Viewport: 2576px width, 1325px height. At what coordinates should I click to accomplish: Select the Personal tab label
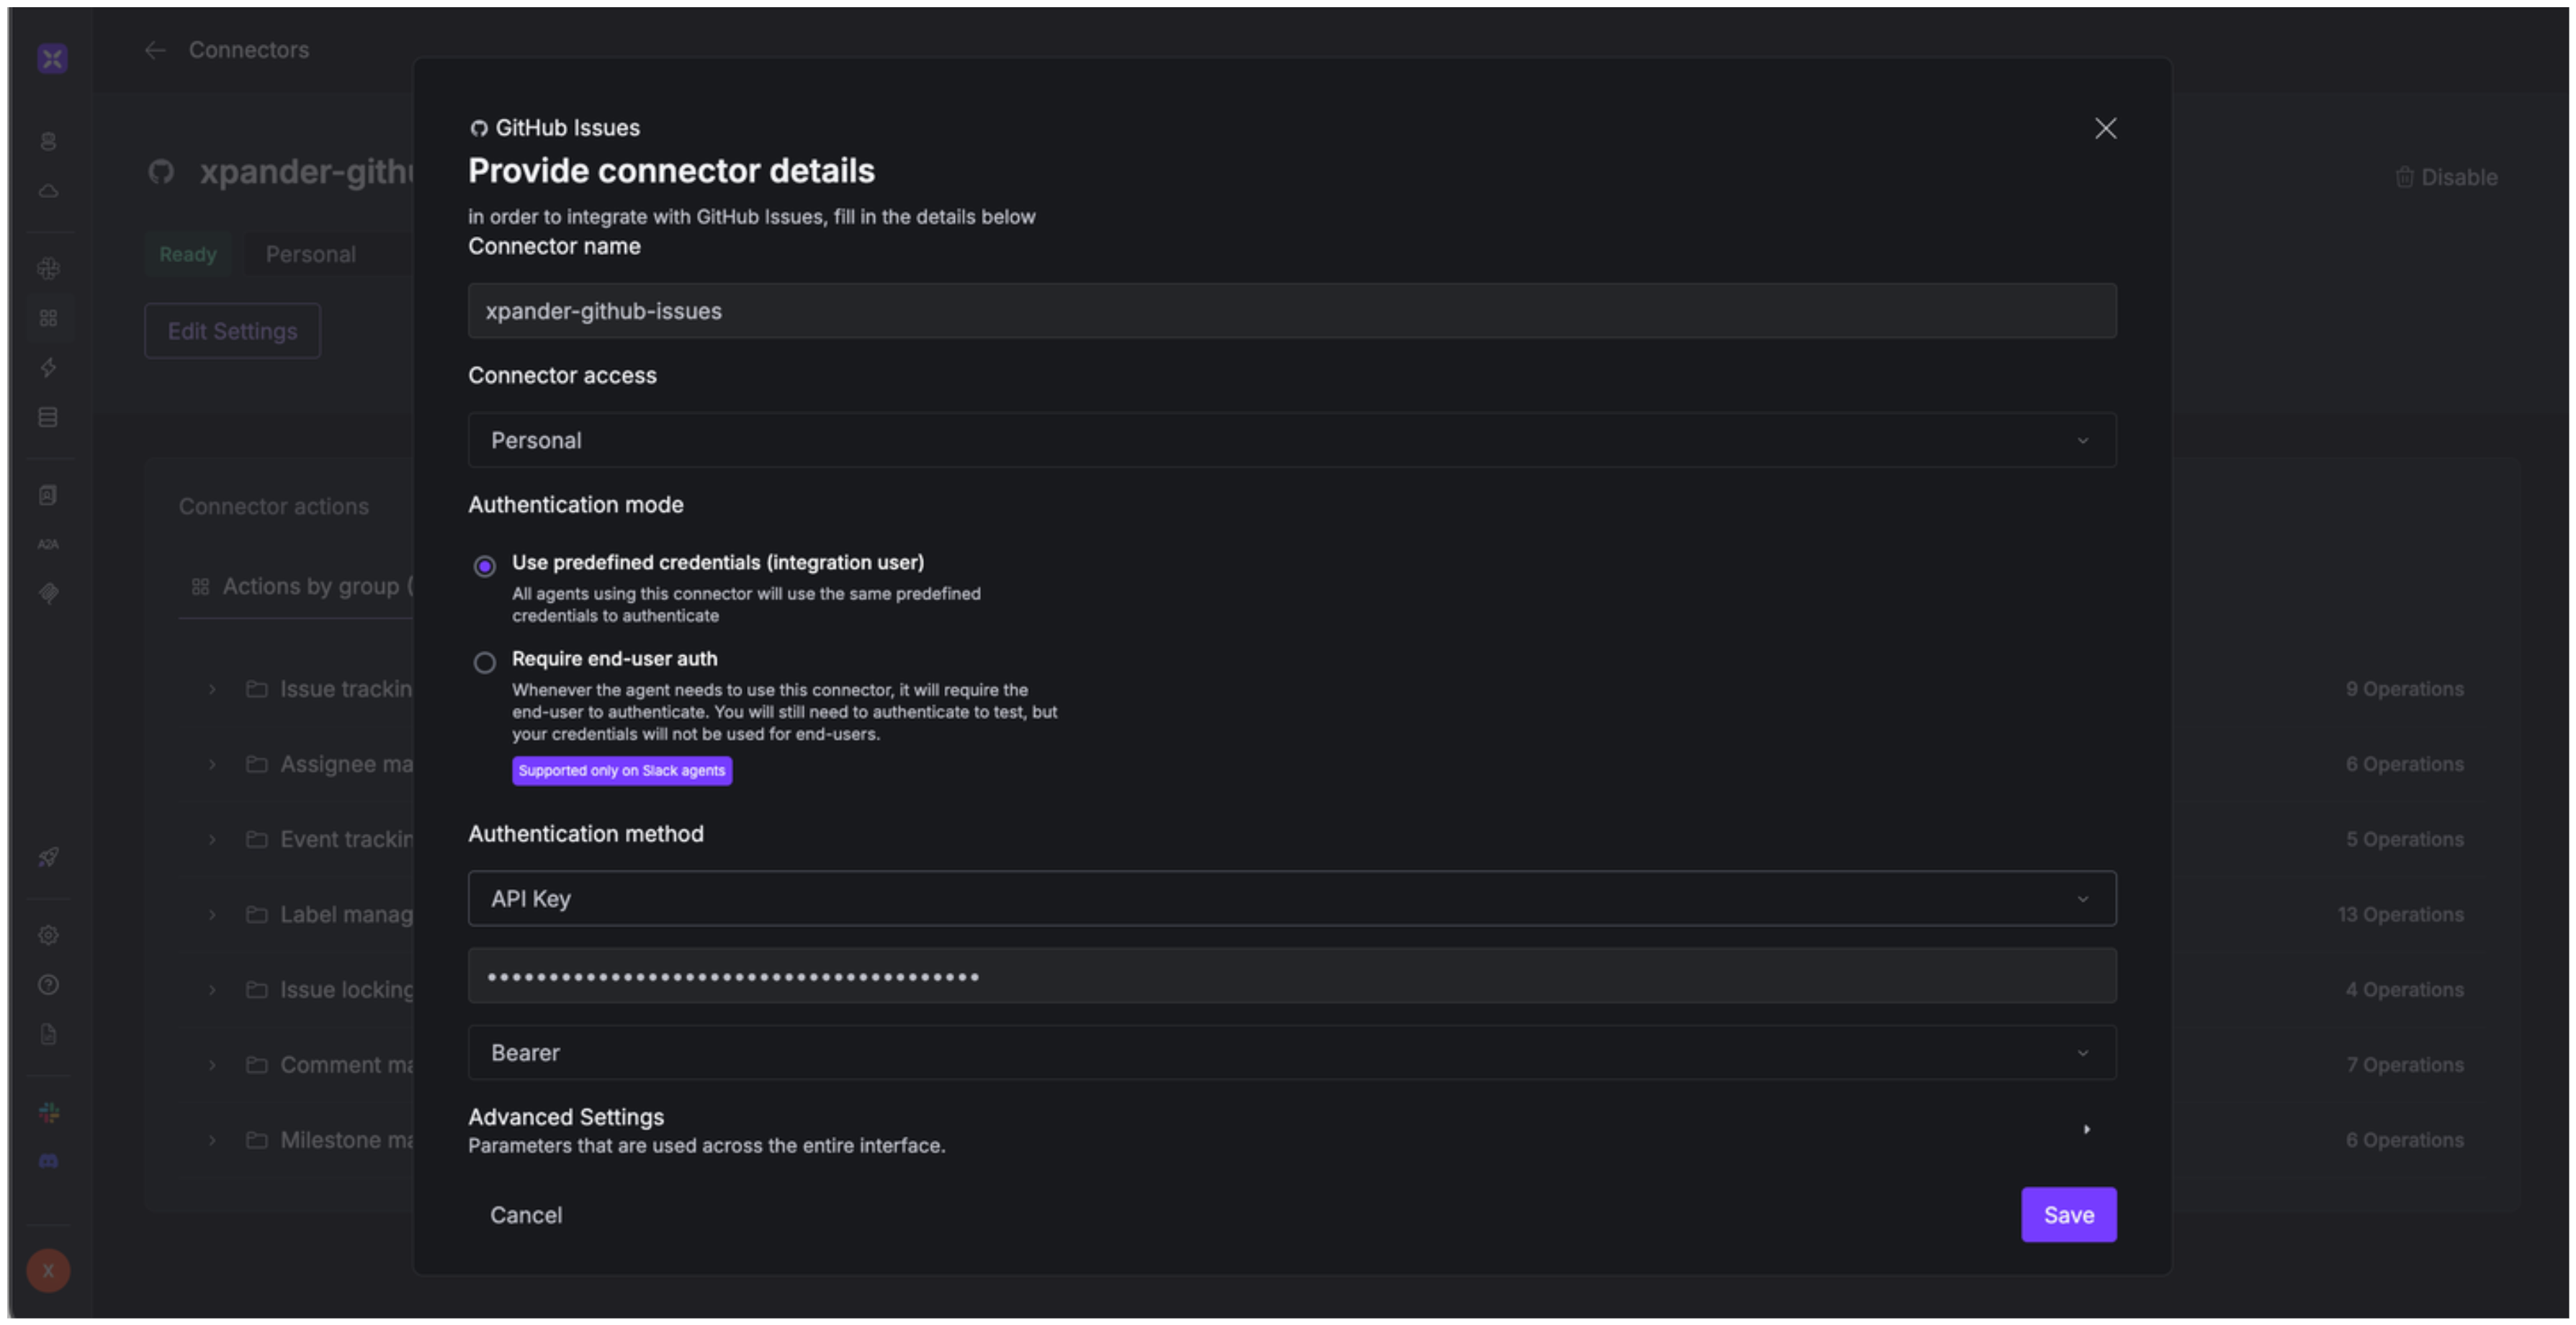pos(310,253)
